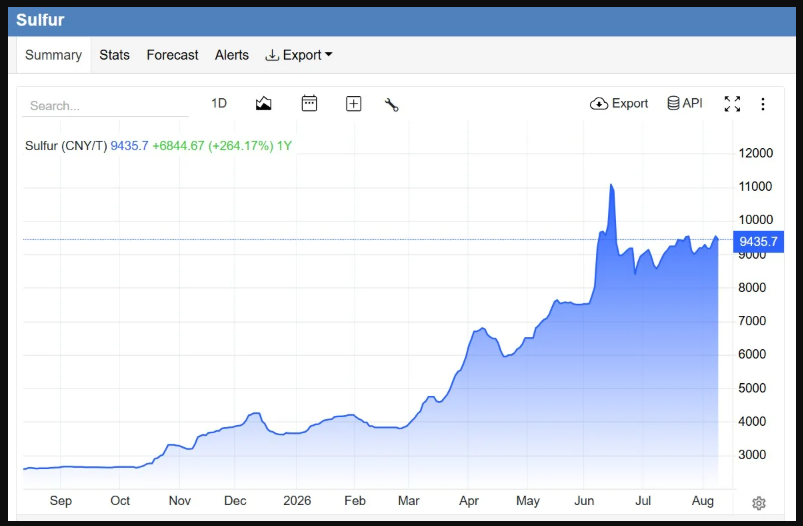This screenshot has width=803, height=526.
Task: Expand the chart to fullscreen
Action: (x=732, y=103)
